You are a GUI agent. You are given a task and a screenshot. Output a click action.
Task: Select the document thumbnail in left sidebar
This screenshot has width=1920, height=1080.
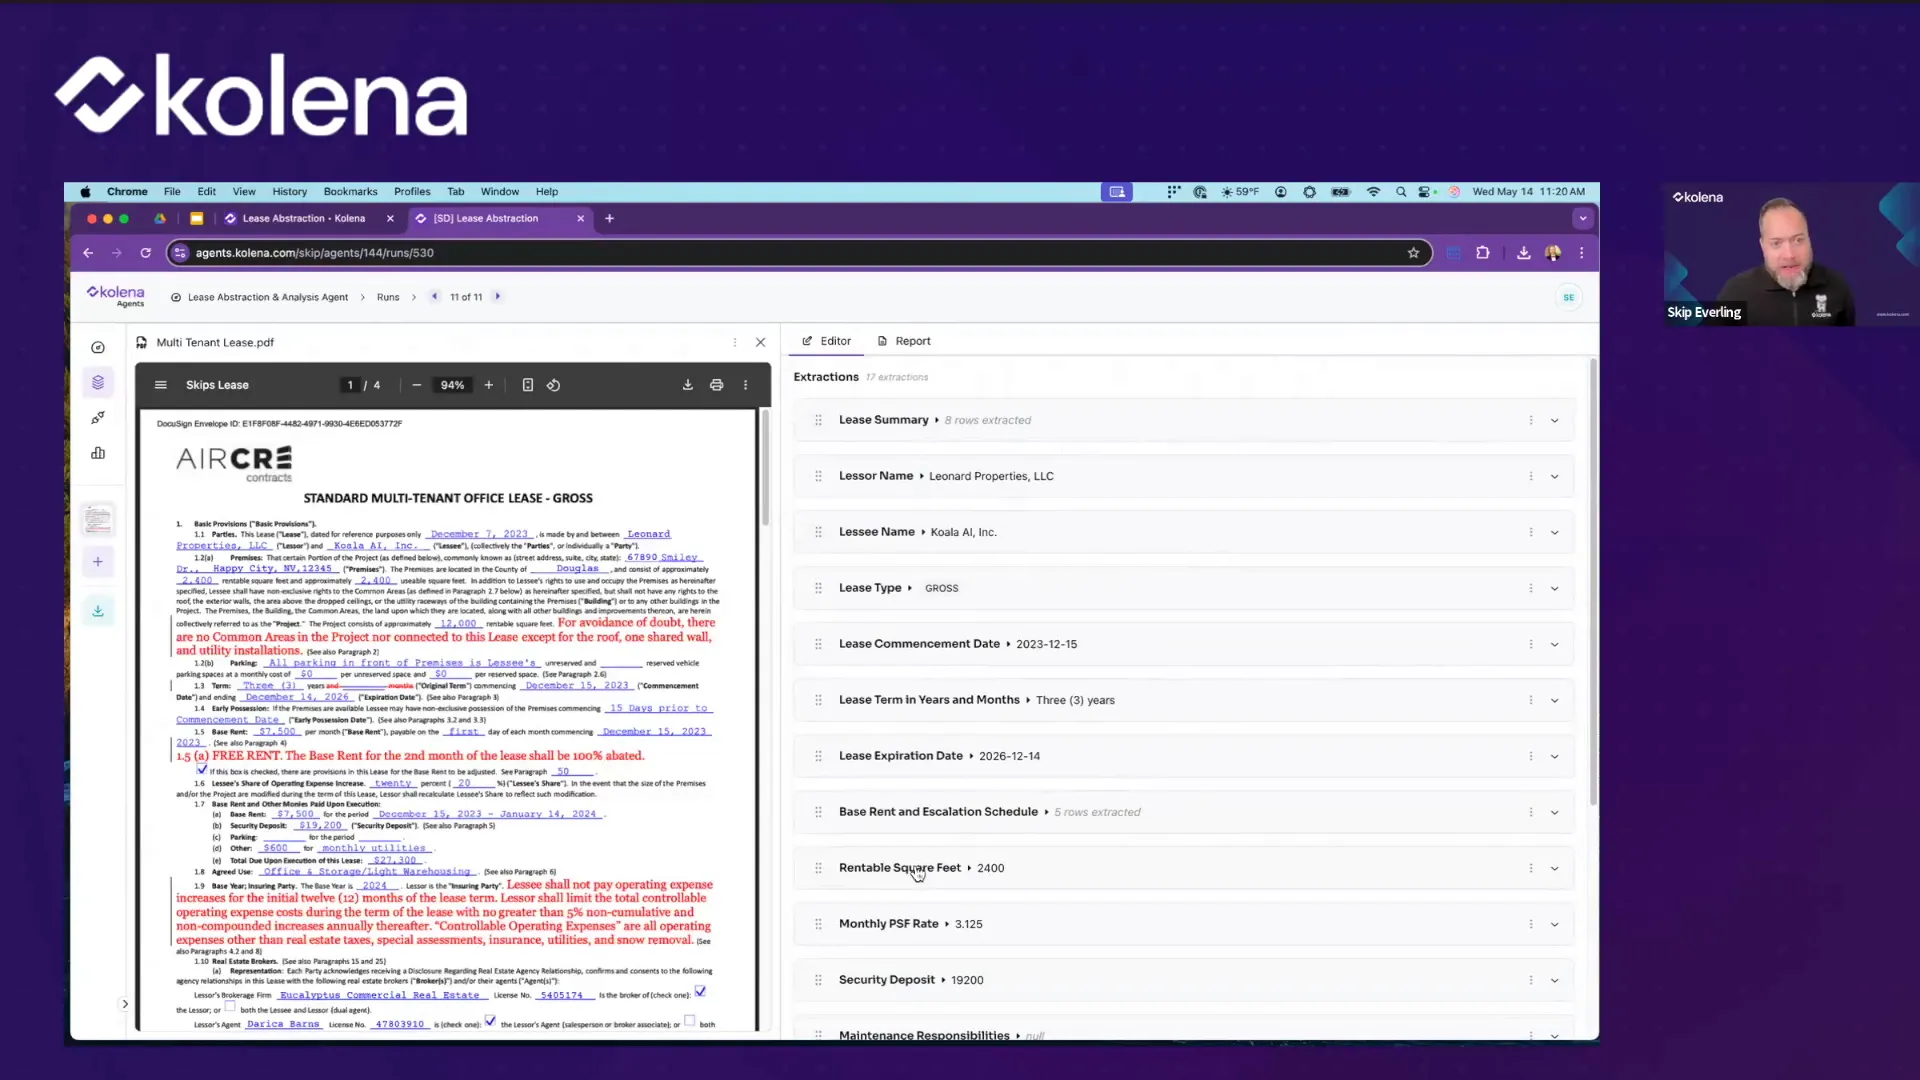point(98,520)
